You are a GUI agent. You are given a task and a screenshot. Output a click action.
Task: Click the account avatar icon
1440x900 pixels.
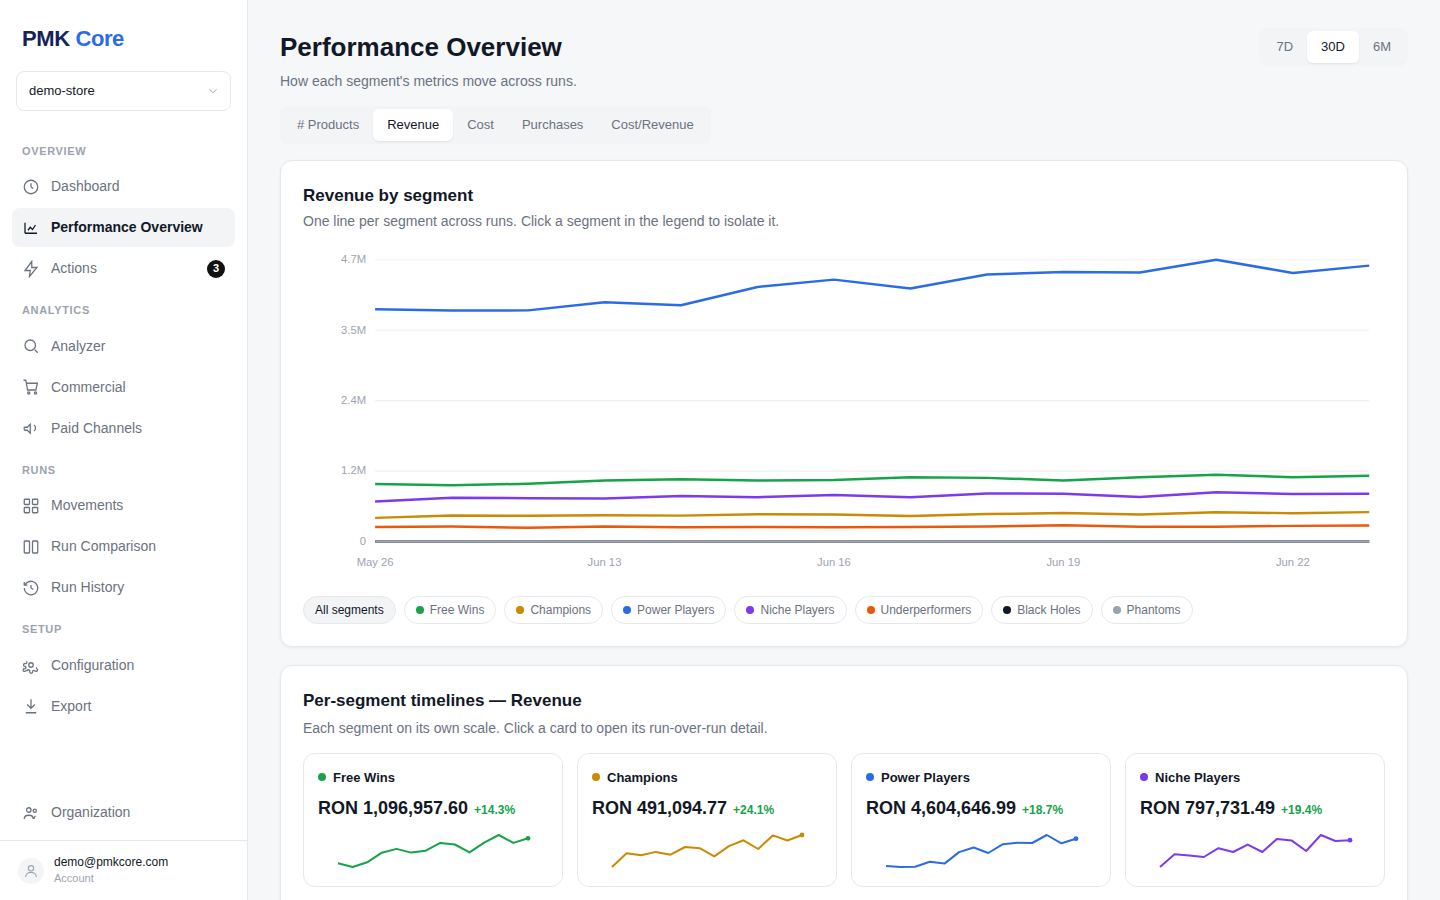point(31,871)
